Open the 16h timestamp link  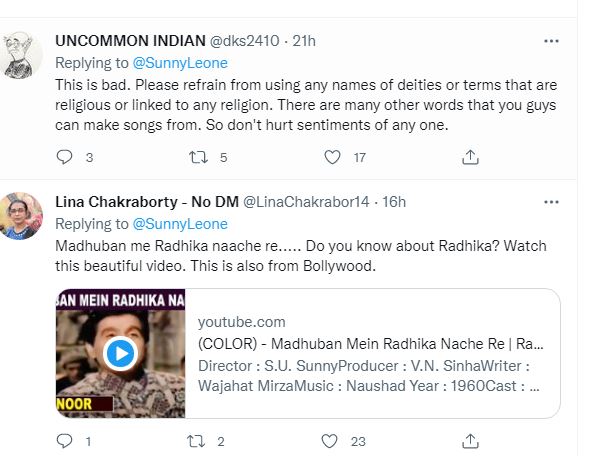pyautogui.click(x=394, y=202)
